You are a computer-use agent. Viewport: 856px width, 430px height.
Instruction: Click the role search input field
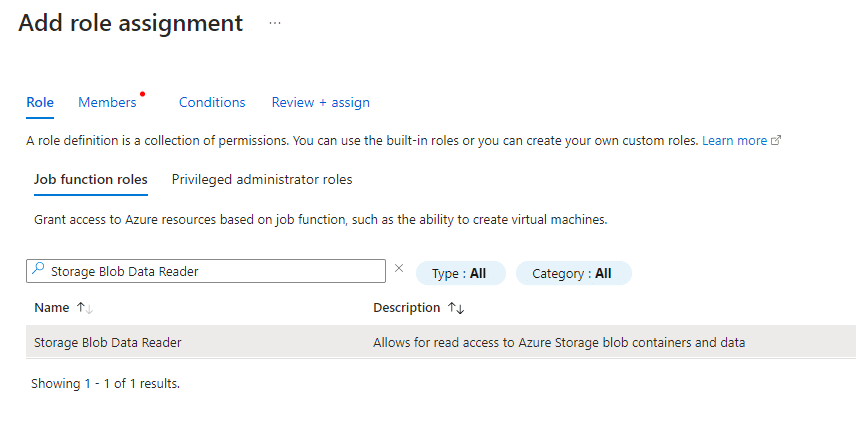click(206, 271)
